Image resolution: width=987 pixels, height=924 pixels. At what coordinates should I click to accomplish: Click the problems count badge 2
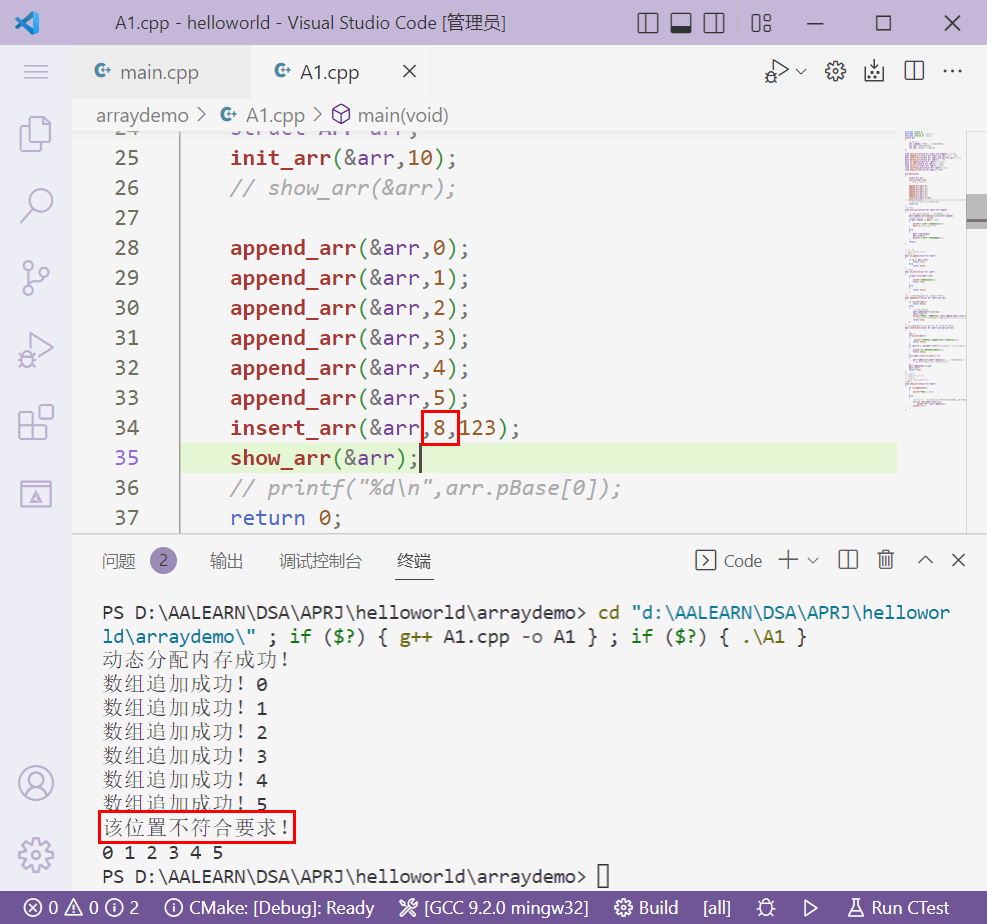click(163, 560)
